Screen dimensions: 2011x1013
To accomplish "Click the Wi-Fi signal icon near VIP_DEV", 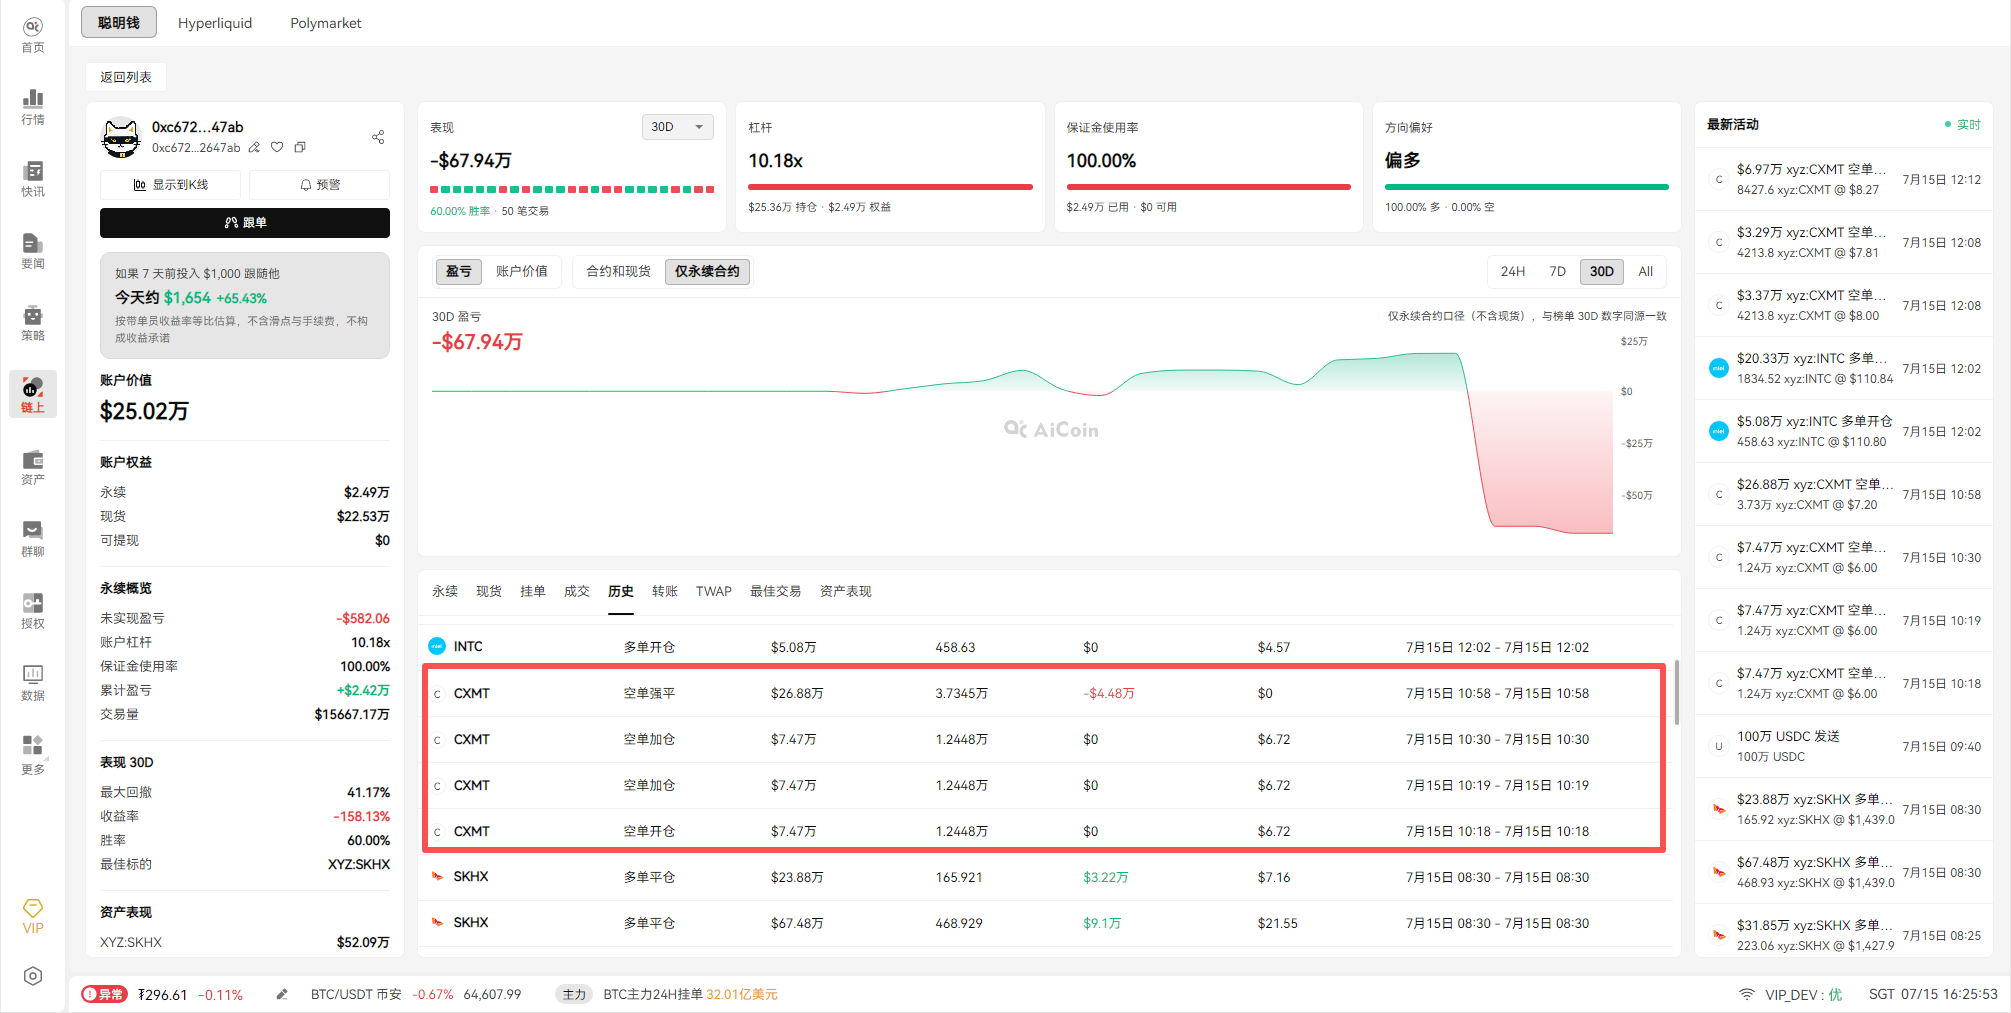I will point(1746,994).
